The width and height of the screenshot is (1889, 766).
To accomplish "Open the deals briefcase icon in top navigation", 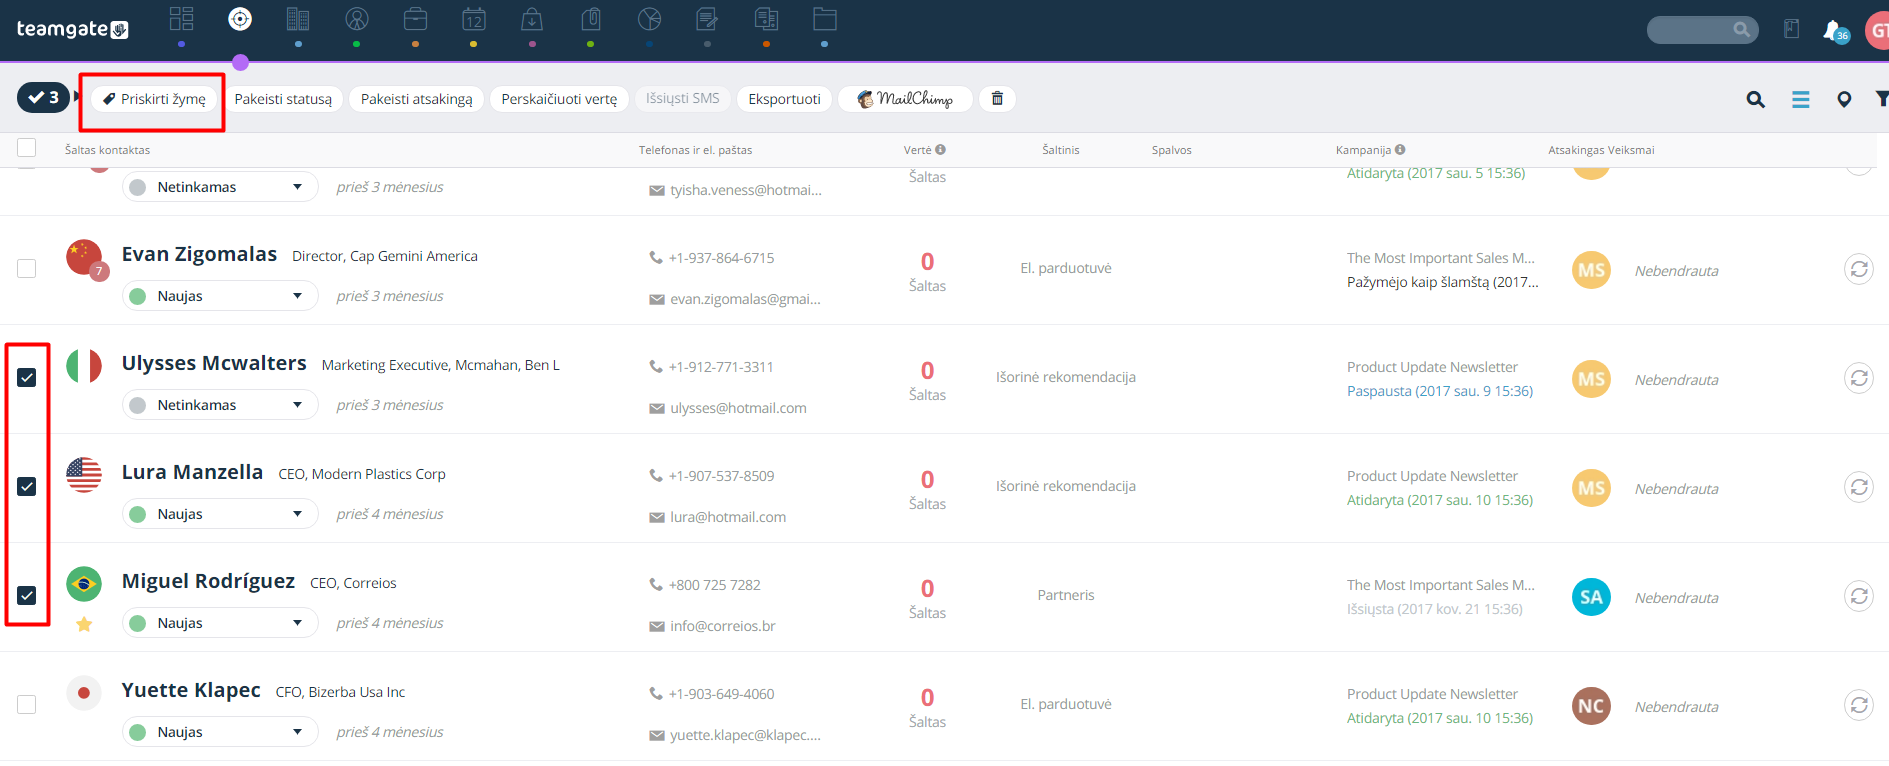I will pyautogui.click(x=415, y=19).
